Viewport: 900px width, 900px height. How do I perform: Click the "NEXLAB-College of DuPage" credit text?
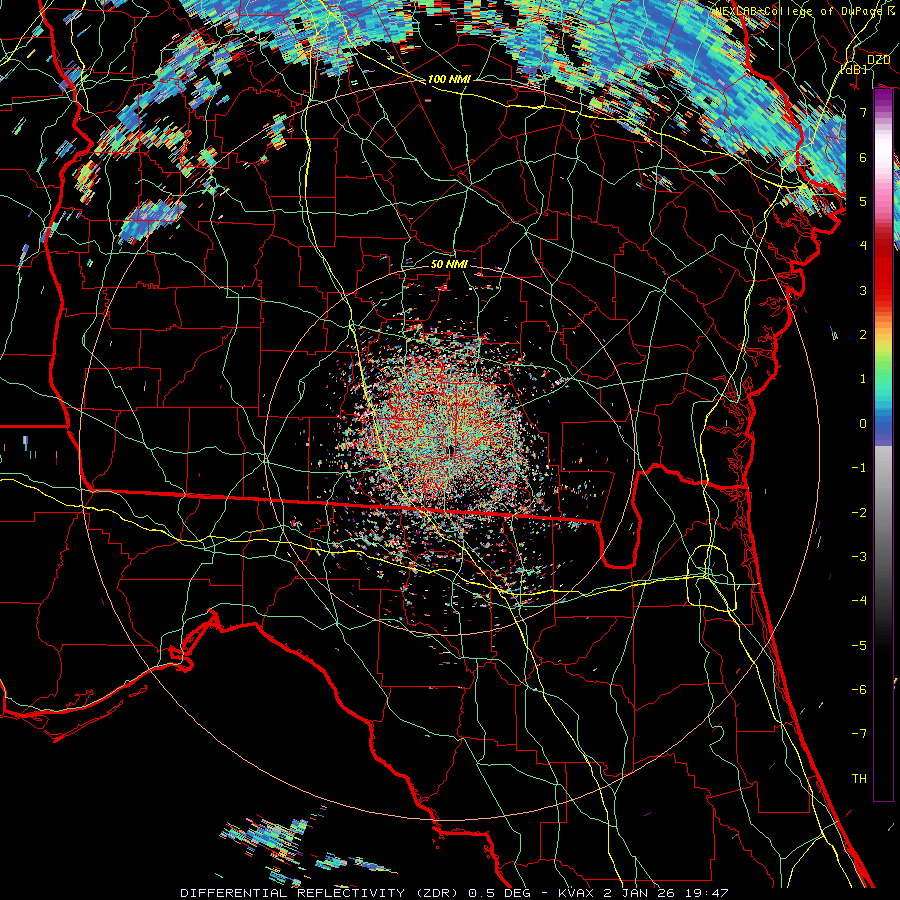798,11
